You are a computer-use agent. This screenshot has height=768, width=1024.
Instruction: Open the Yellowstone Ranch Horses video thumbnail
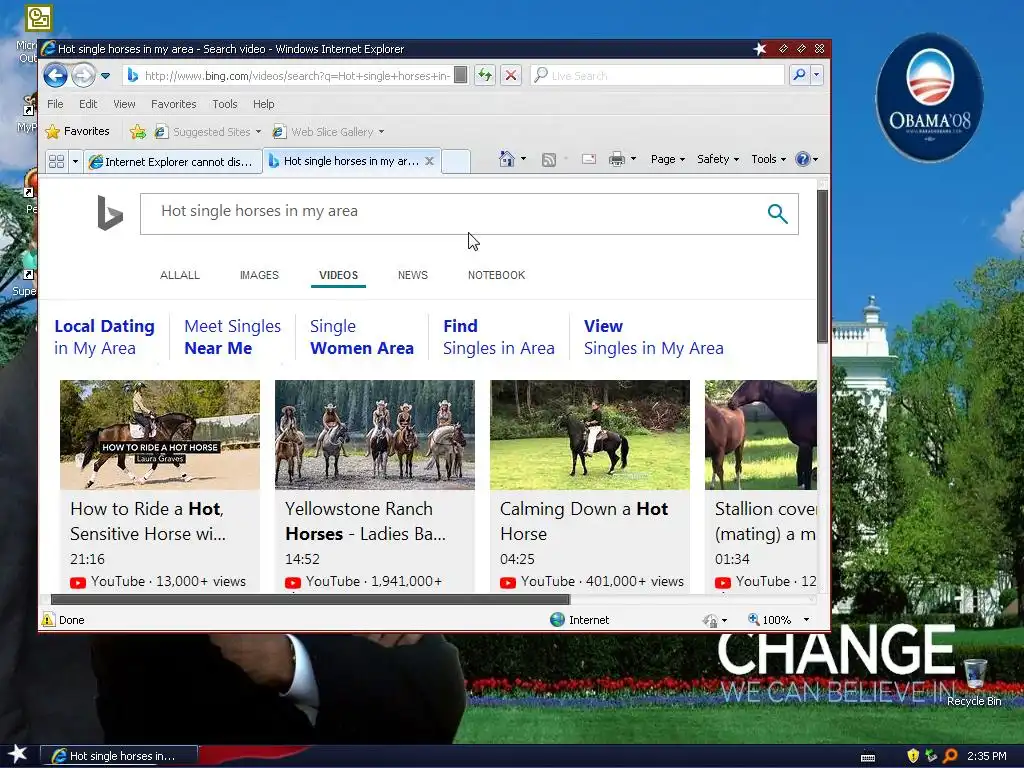click(375, 435)
